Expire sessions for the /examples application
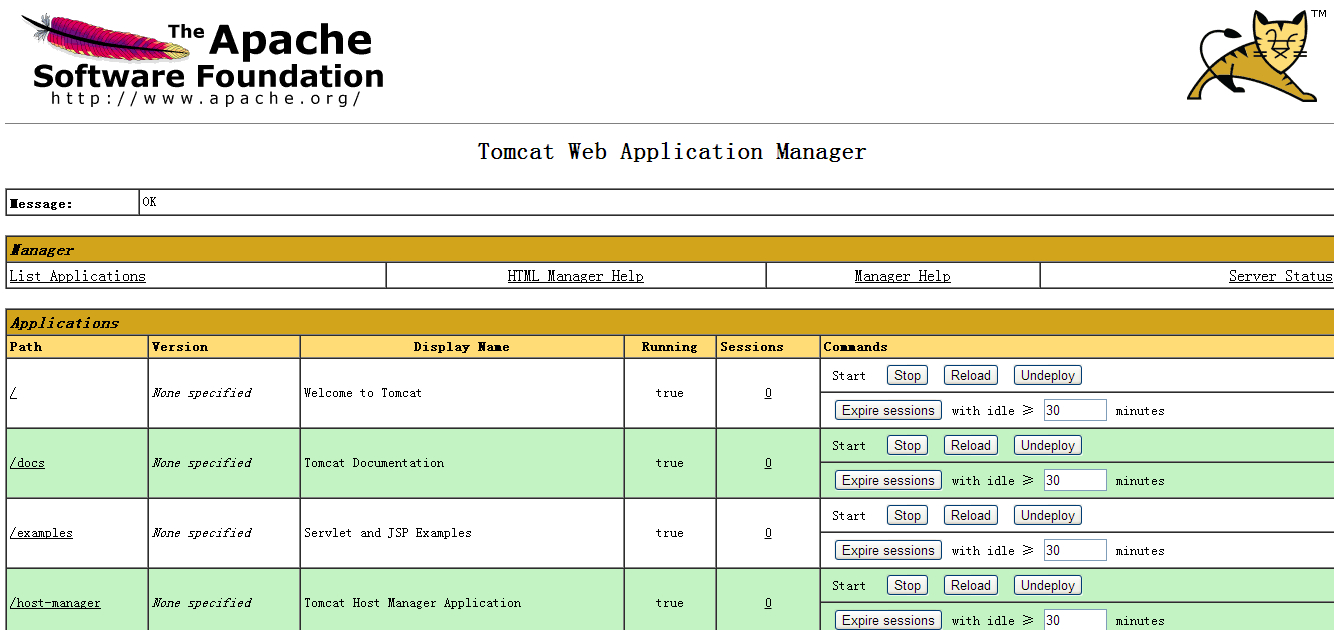Image resolution: width=1334 pixels, height=630 pixels. pyautogui.click(x=888, y=550)
